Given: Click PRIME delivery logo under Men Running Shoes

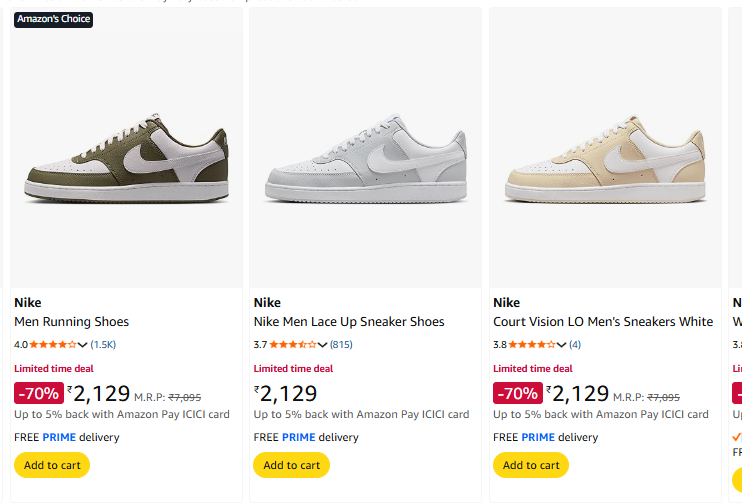Looking at the screenshot, I should click(x=60, y=437).
